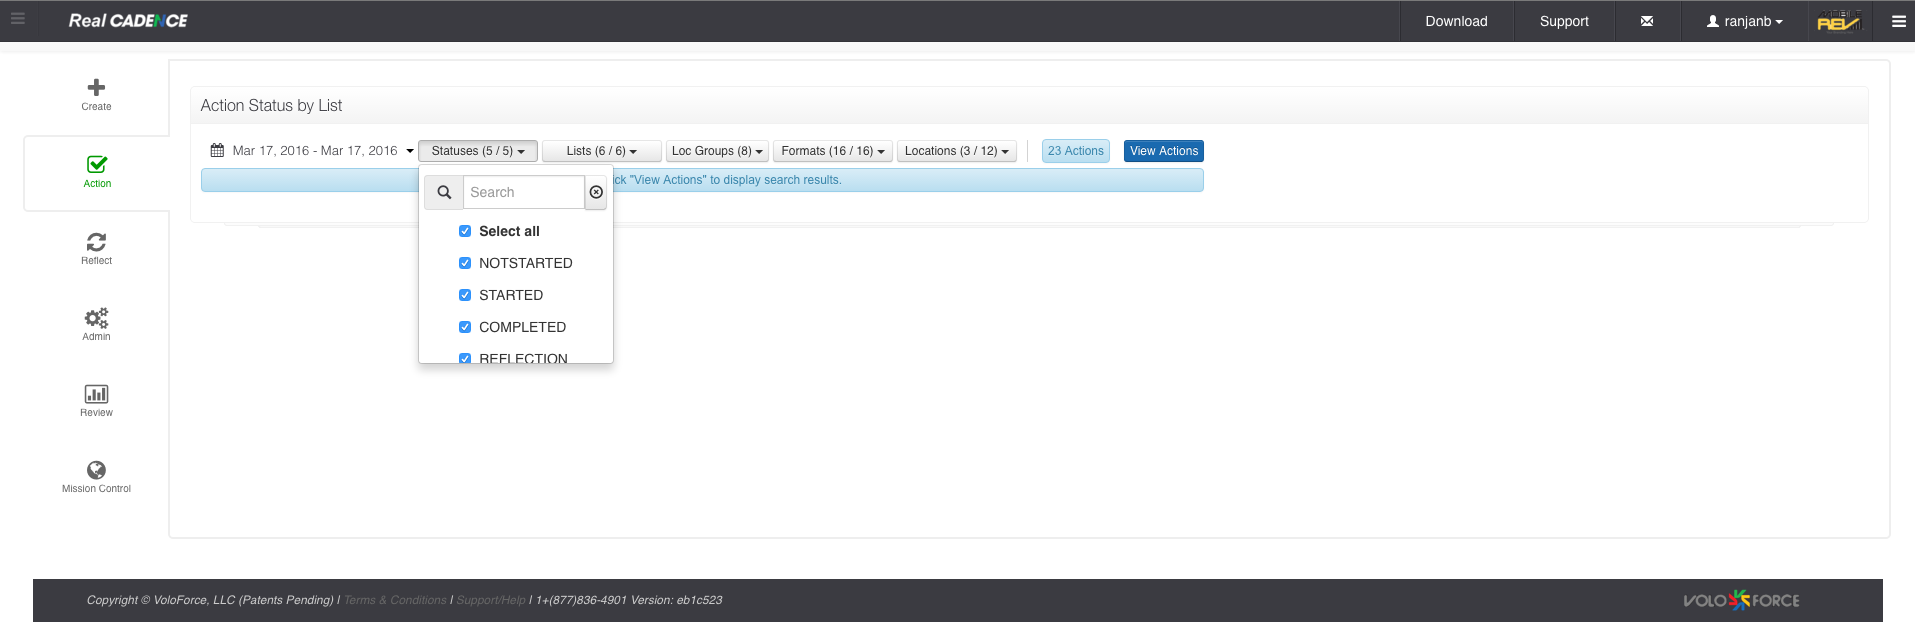Toggle the COMPLETED status checkbox
Image resolution: width=1915 pixels, height=623 pixels.
[x=465, y=327]
